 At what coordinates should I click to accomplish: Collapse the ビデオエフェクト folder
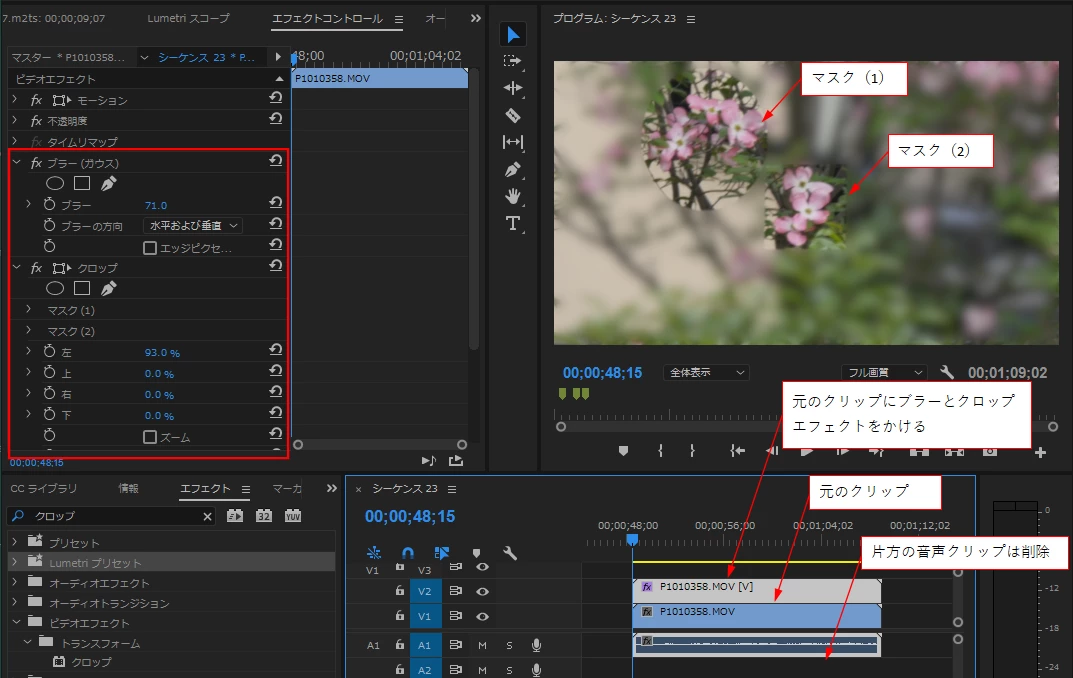point(16,622)
